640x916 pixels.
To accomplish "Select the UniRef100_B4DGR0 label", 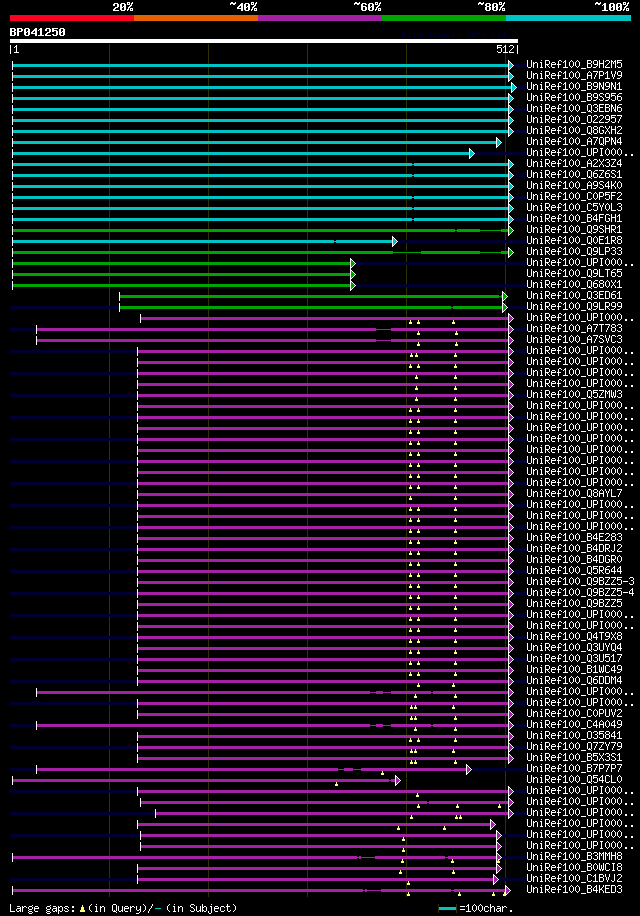I will 574,560.
